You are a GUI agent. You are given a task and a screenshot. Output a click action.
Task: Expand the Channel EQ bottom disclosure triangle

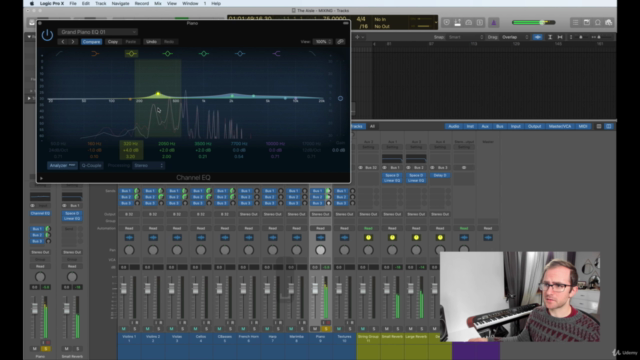pos(41,178)
